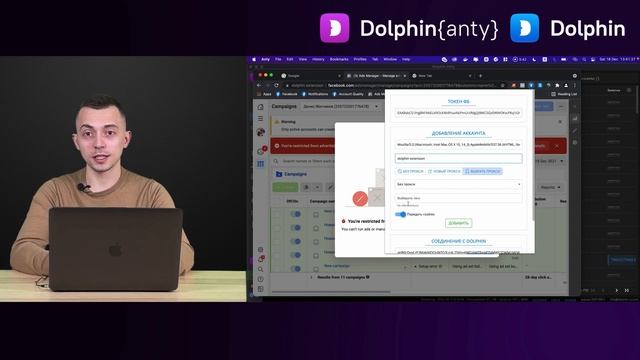The height and width of the screenshot is (360, 640).
Task: Open the edit pencil in right rail
Action: click(x=575, y=131)
